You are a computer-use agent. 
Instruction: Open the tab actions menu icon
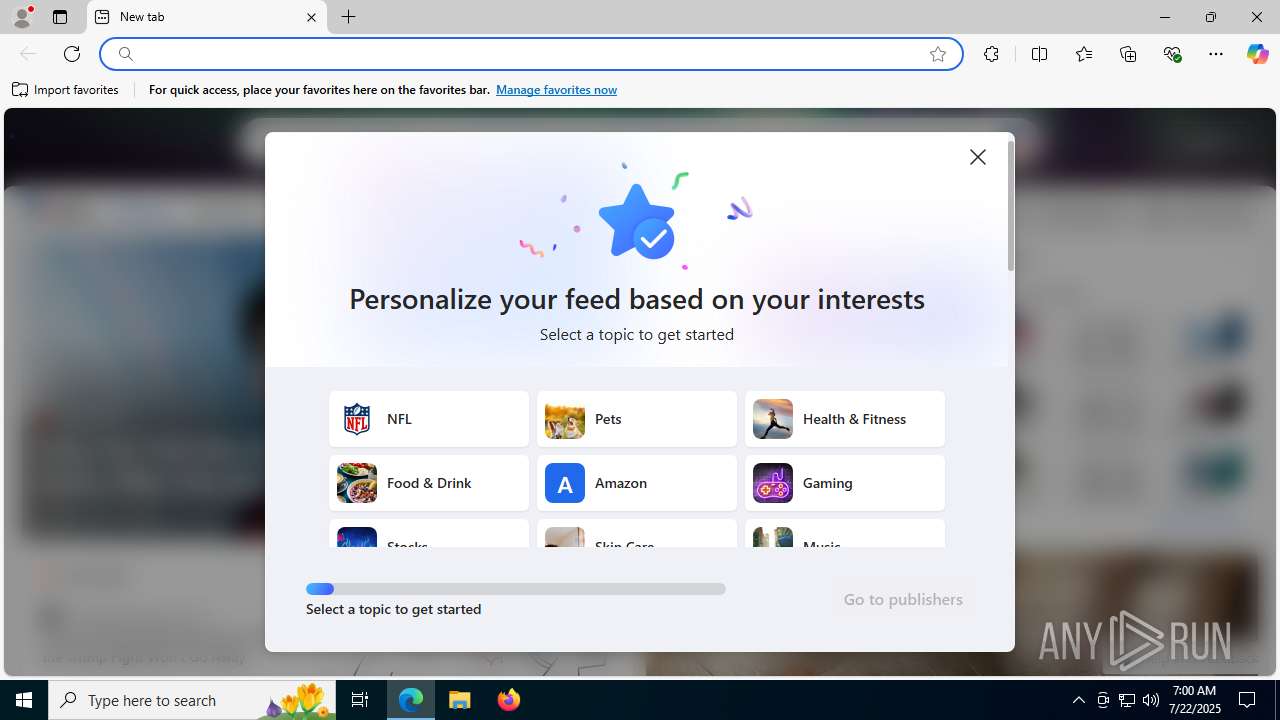(x=60, y=17)
